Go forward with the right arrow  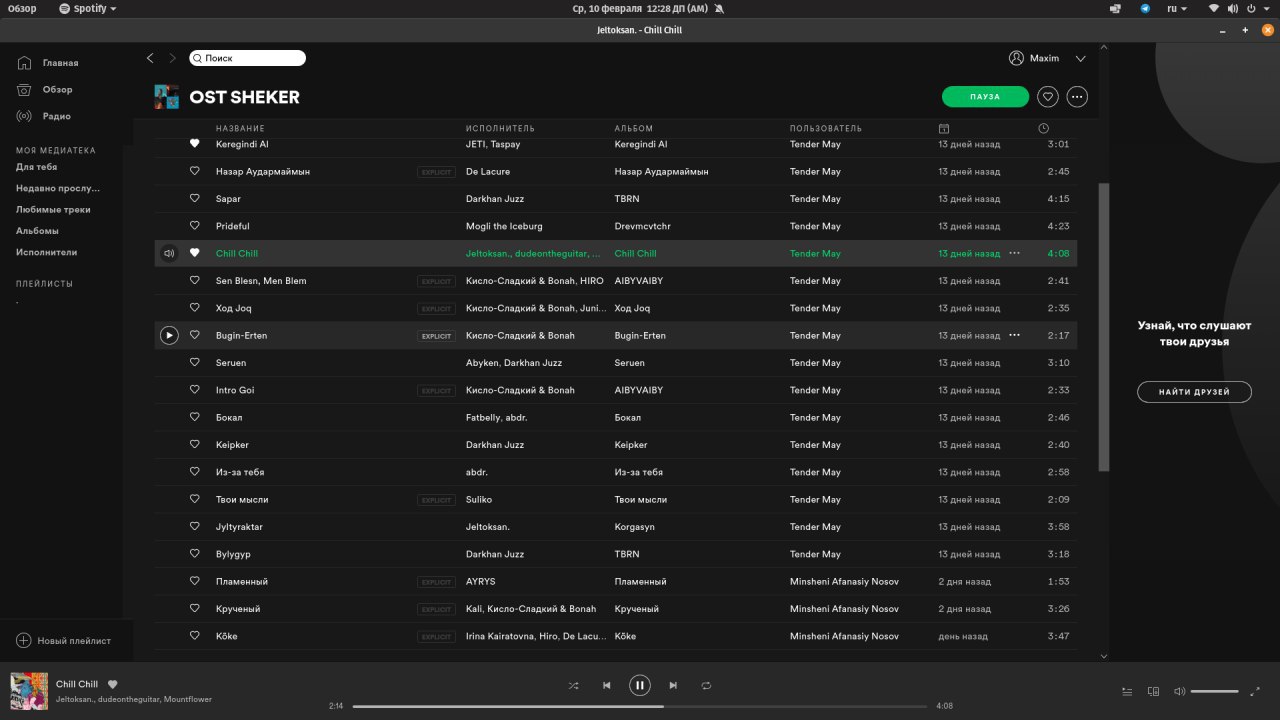172,58
